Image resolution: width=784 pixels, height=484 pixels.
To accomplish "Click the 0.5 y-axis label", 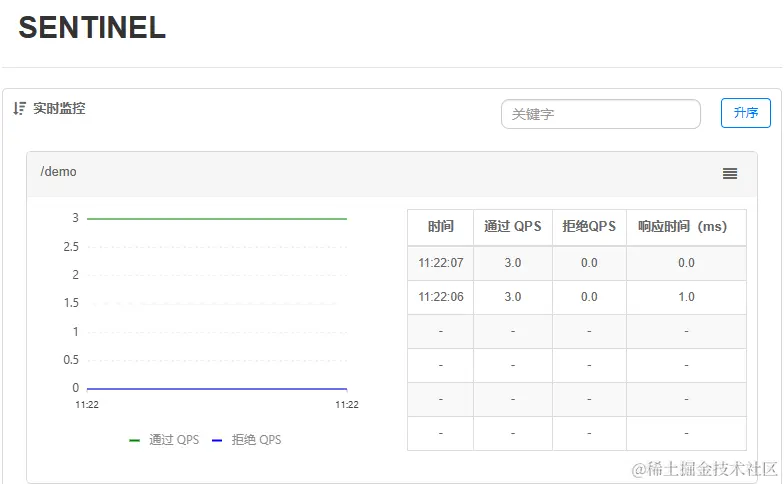I will (x=71, y=360).
